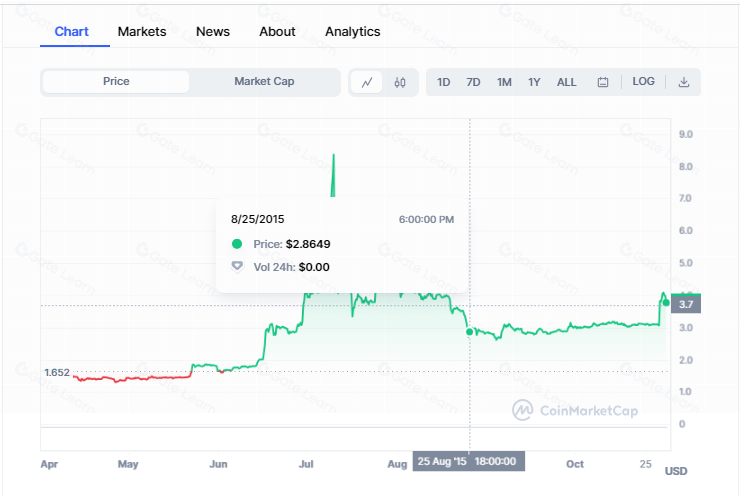Viewport: 740px width, 496px height.
Task: Switch to line chart view icon
Action: point(367,83)
